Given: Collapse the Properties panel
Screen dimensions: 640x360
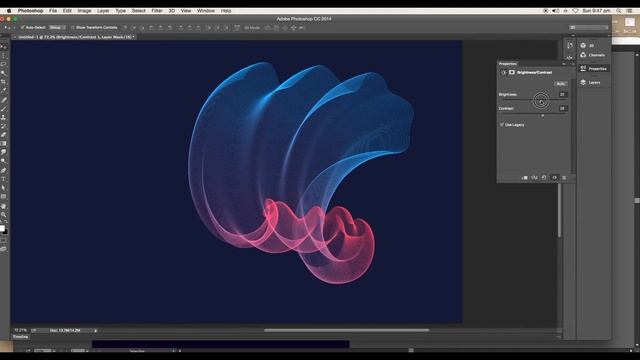Looking at the screenshot, I should (x=564, y=64).
